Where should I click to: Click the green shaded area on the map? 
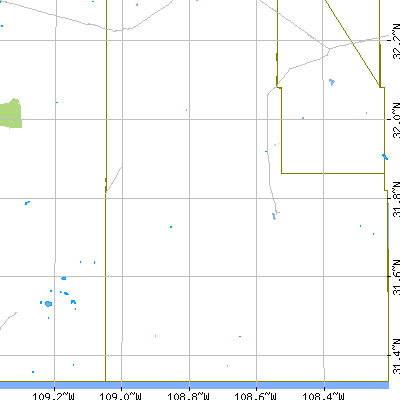coord(11,113)
